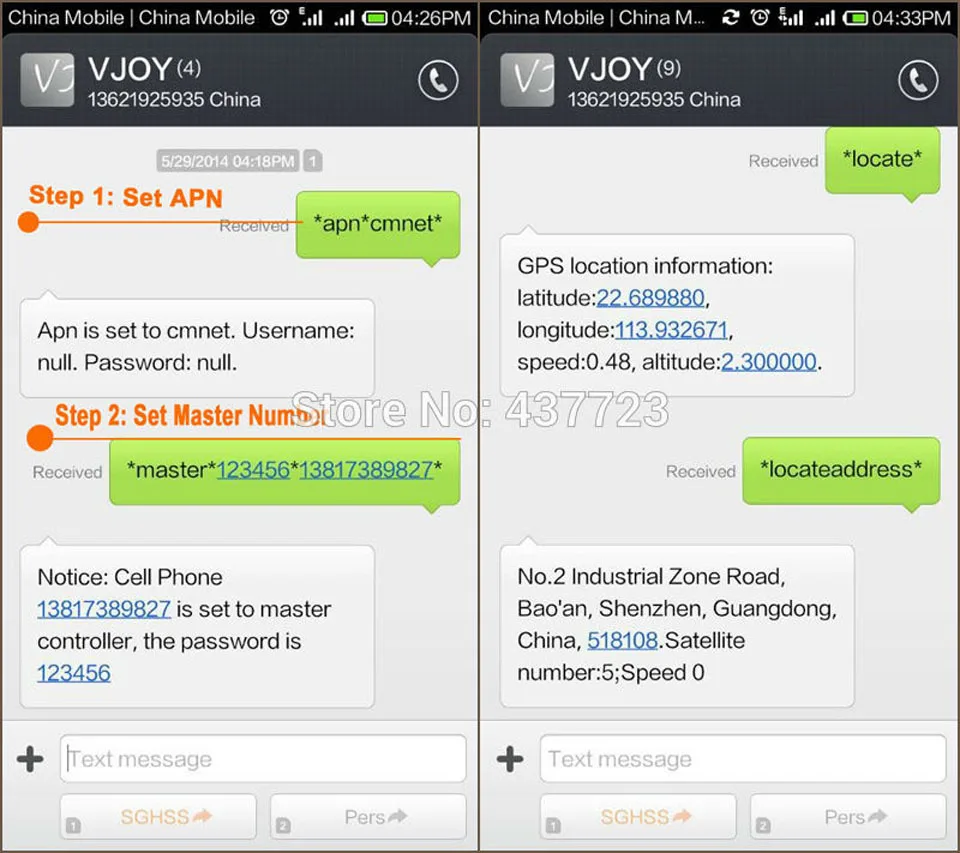
Task: Focus the left Text message input field
Action: coord(263,759)
